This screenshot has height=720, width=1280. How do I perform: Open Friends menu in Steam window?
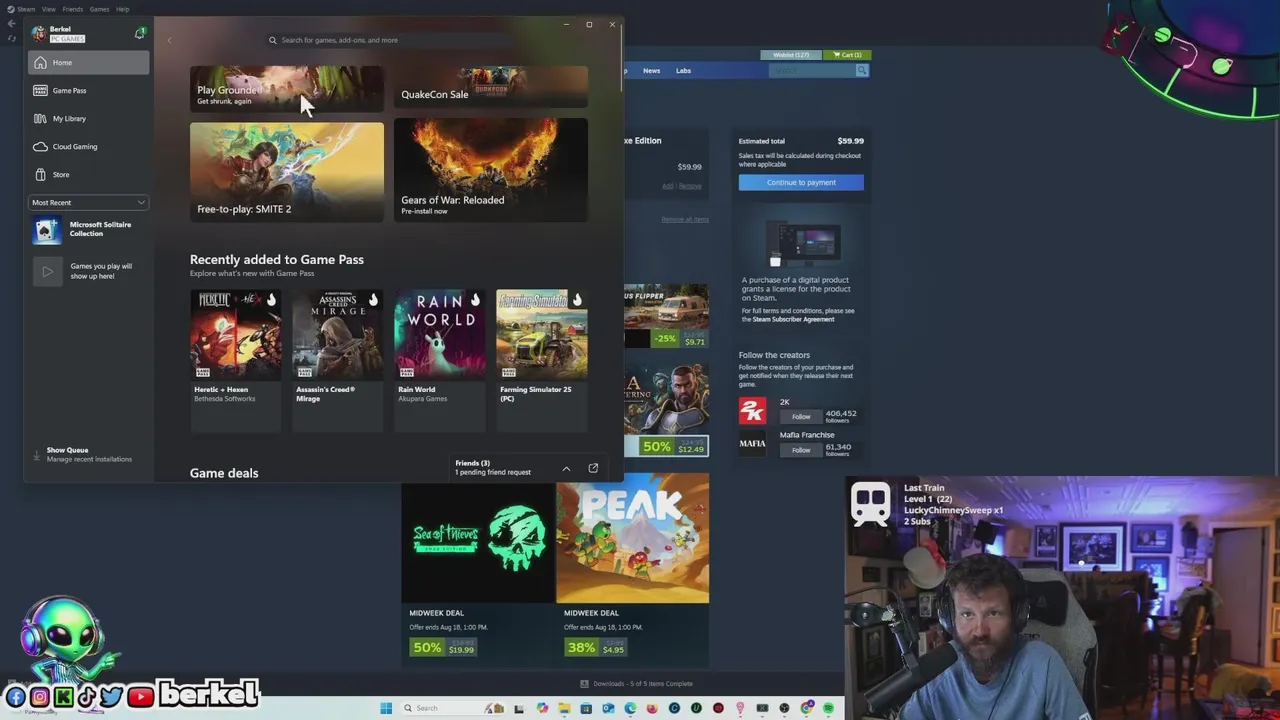pos(72,9)
